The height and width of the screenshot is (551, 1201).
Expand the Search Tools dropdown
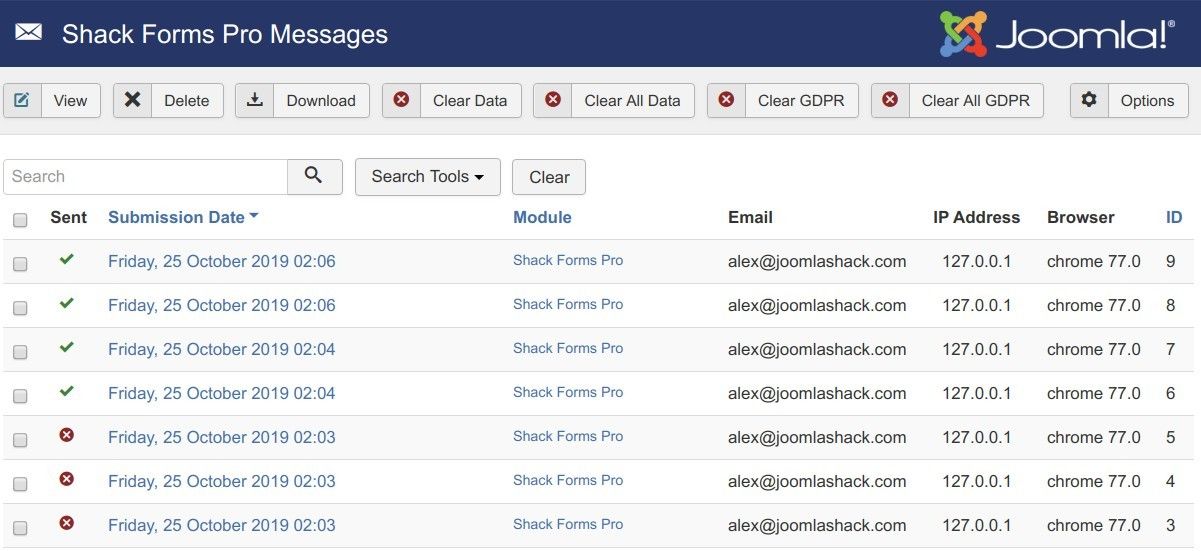[428, 177]
